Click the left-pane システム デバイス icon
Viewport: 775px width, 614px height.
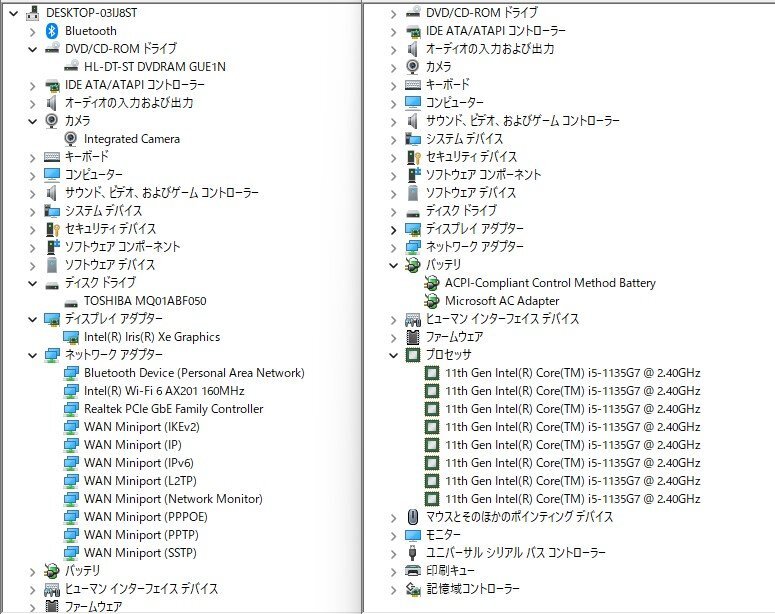click(x=52, y=211)
